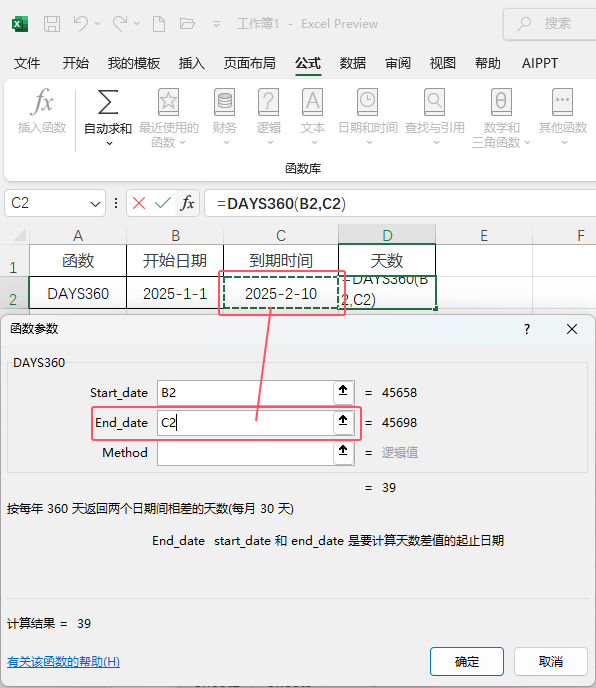Select column A header
This screenshot has height=688, width=596.
coord(78,236)
